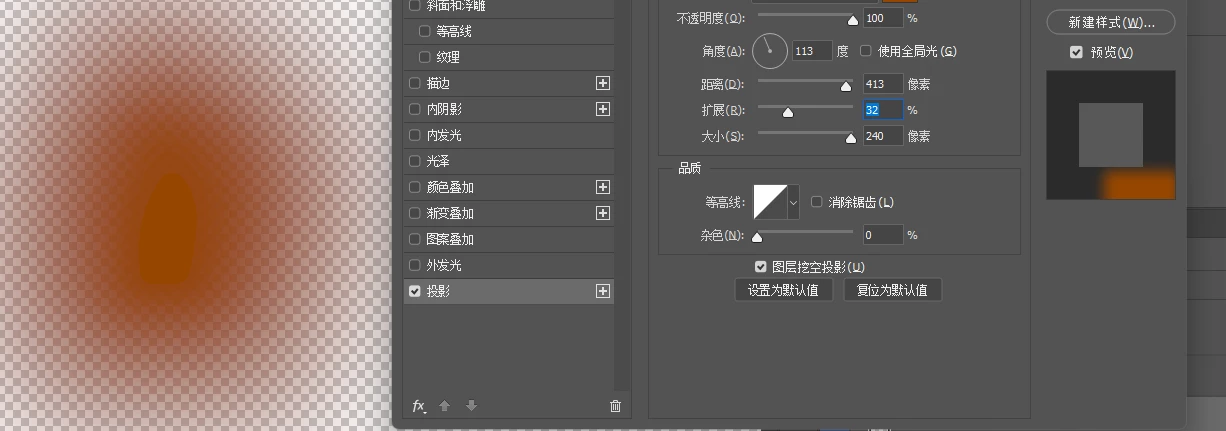Click the 不透明度 value field showing 100

(883, 18)
